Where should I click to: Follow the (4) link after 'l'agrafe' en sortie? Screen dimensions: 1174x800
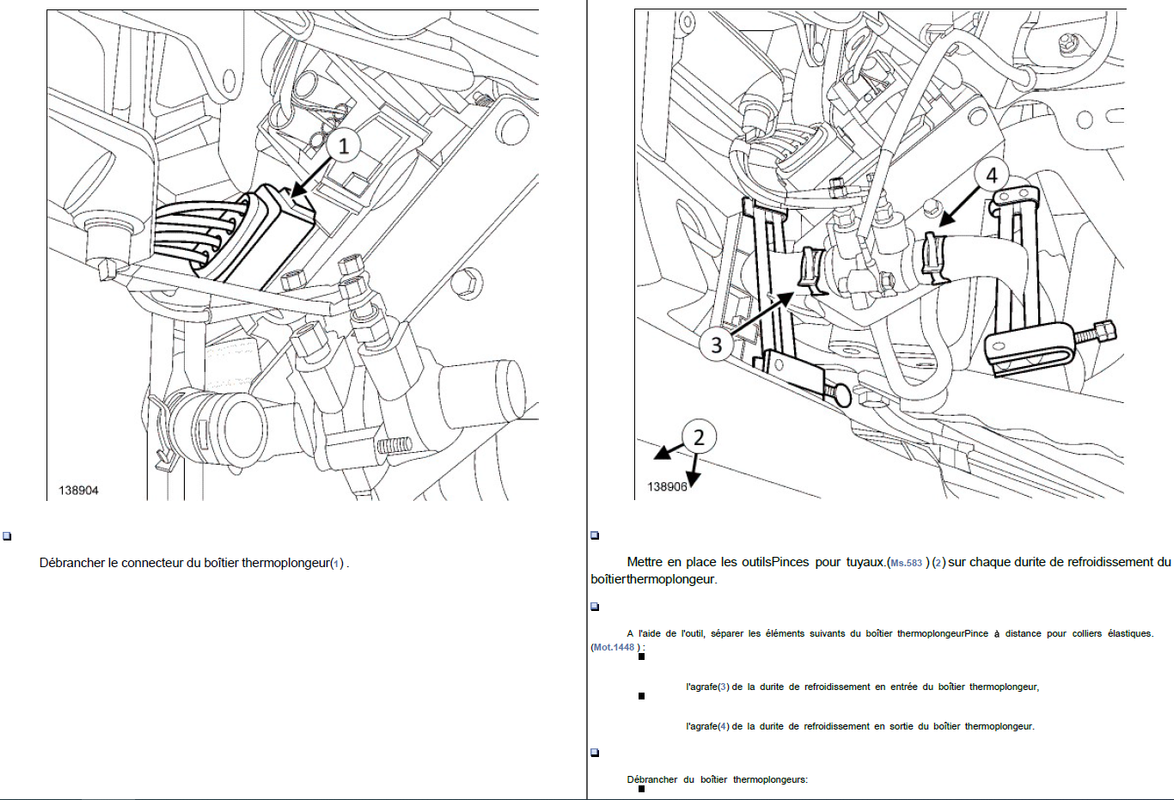[723, 727]
